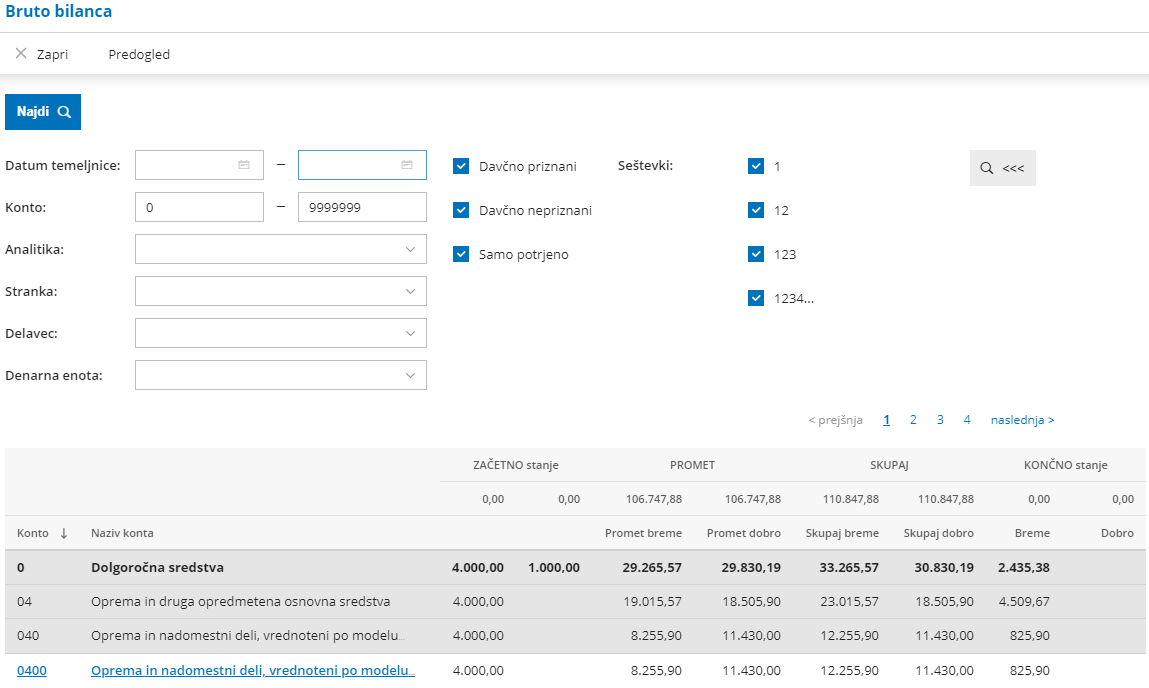Viewport: 1149px width, 688px height.
Task: Toggle the Davčno nepriznani checkbox
Action: [461, 210]
